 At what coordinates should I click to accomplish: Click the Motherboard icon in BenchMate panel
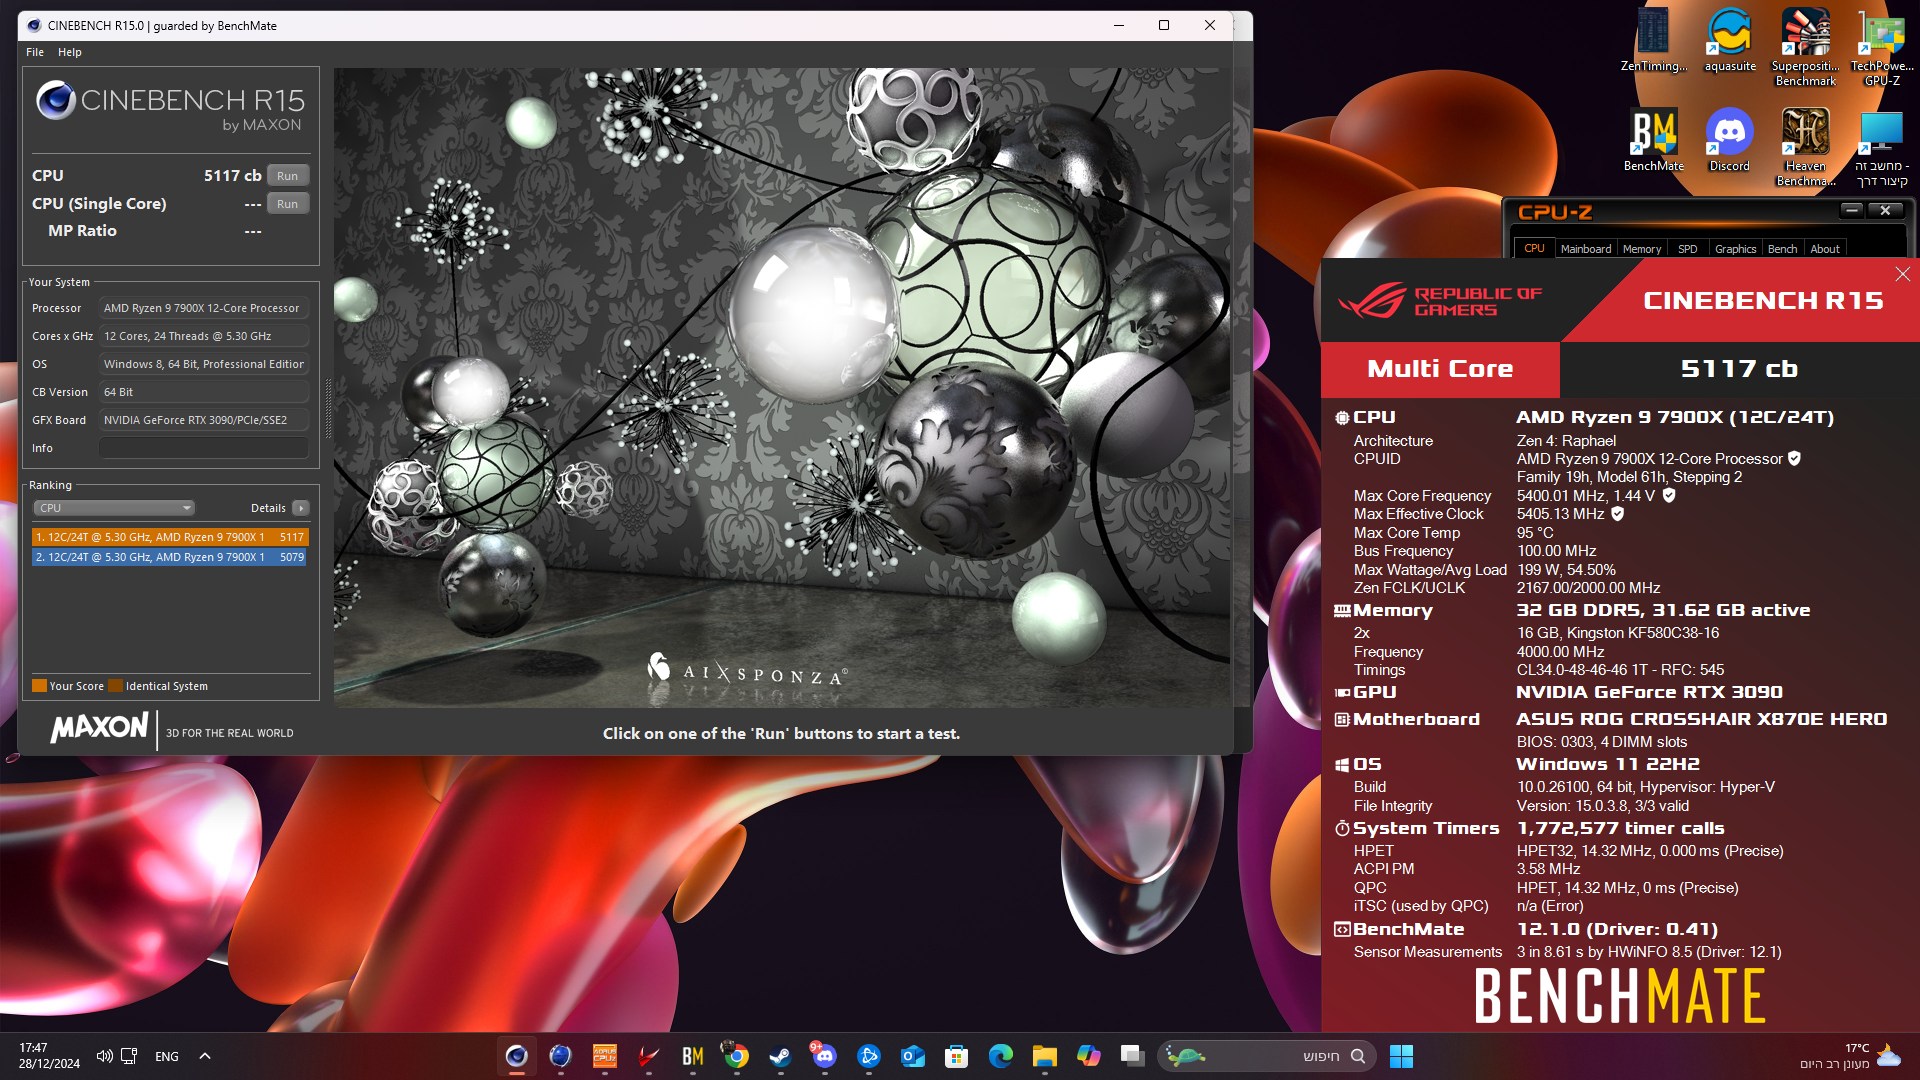click(1342, 719)
